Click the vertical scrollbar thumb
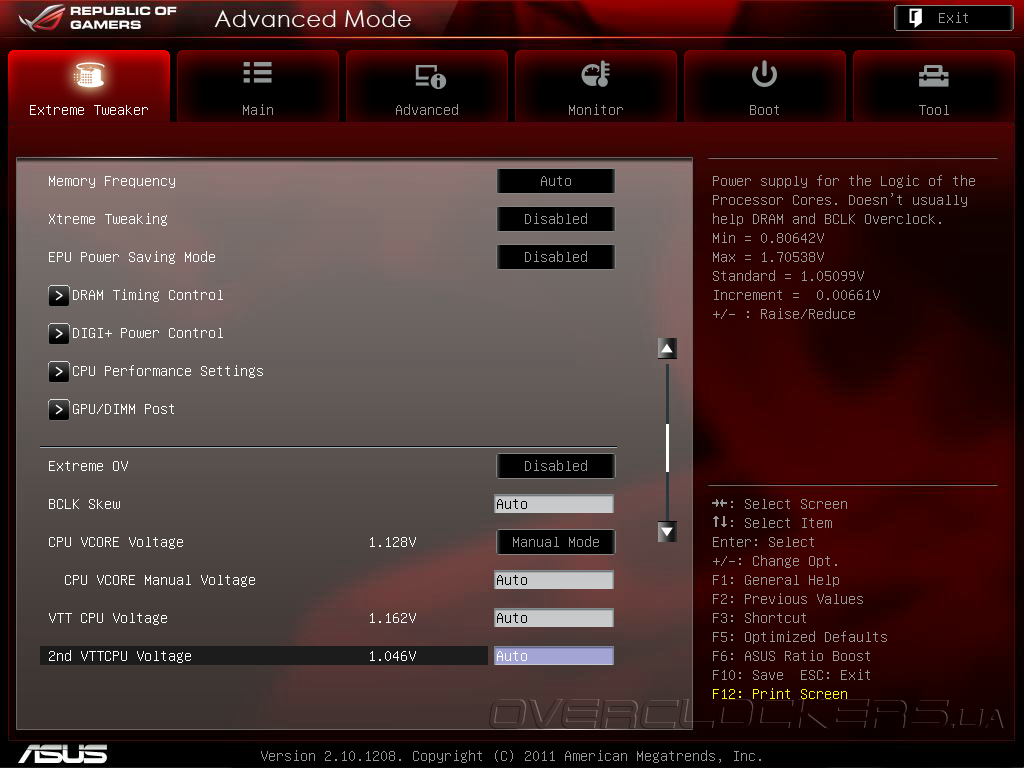This screenshot has width=1024, height=768. click(667, 447)
